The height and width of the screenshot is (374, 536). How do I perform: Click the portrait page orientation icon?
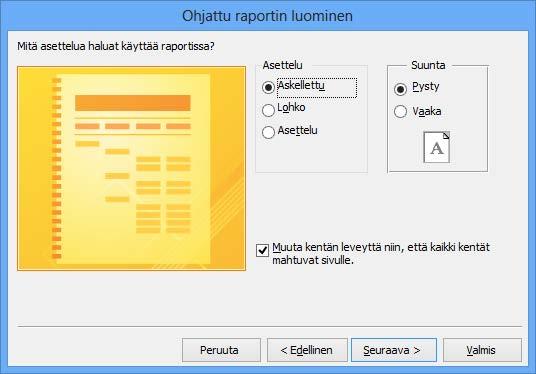[x=437, y=147]
